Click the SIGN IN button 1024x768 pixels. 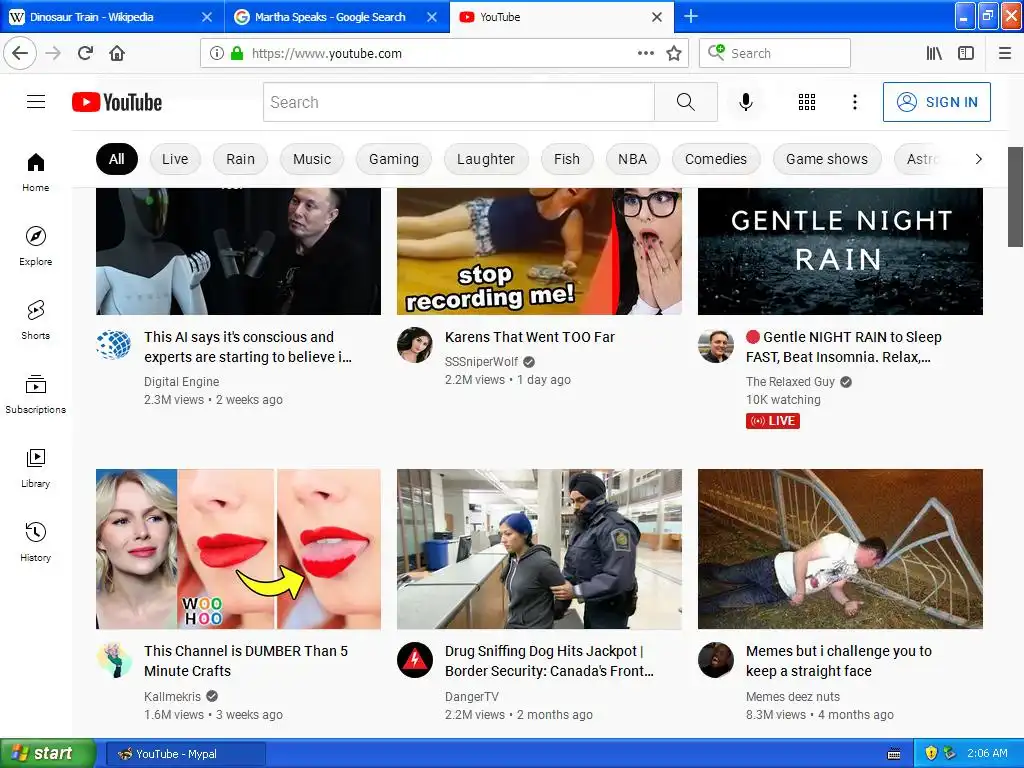pyautogui.click(x=936, y=102)
